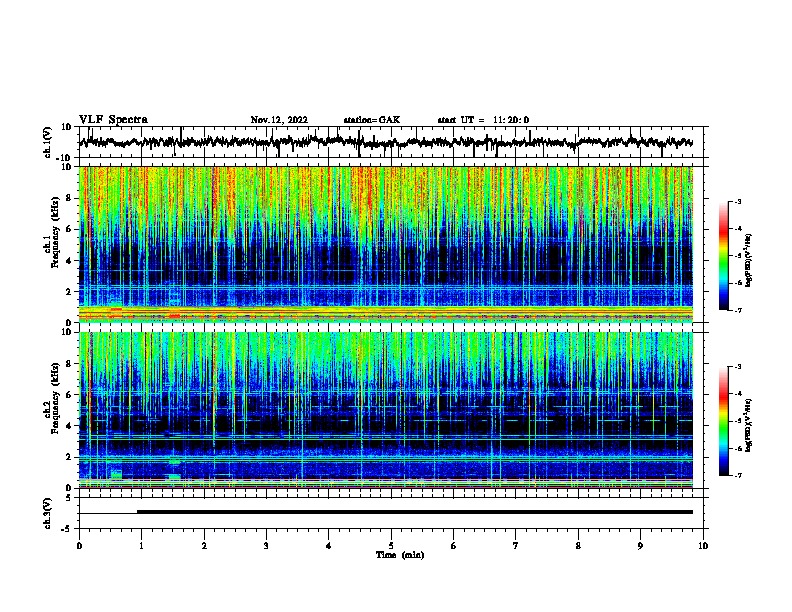Click the ch.3(V) axis label
The width and height of the screenshot is (792, 612).
(48, 513)
